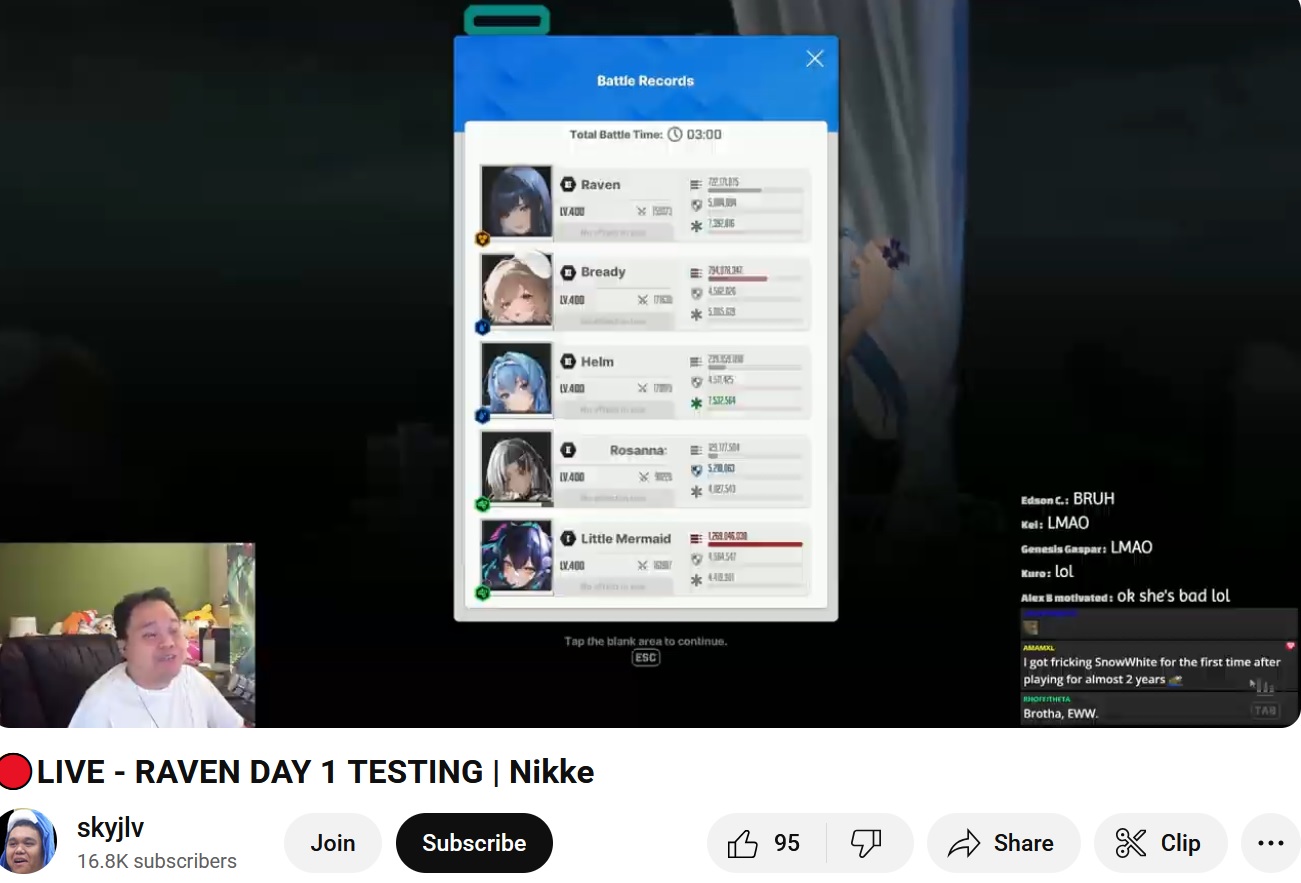Open the more actions three-dot menu
This screenshot has width=1301, height=883.
(1271, 843)
